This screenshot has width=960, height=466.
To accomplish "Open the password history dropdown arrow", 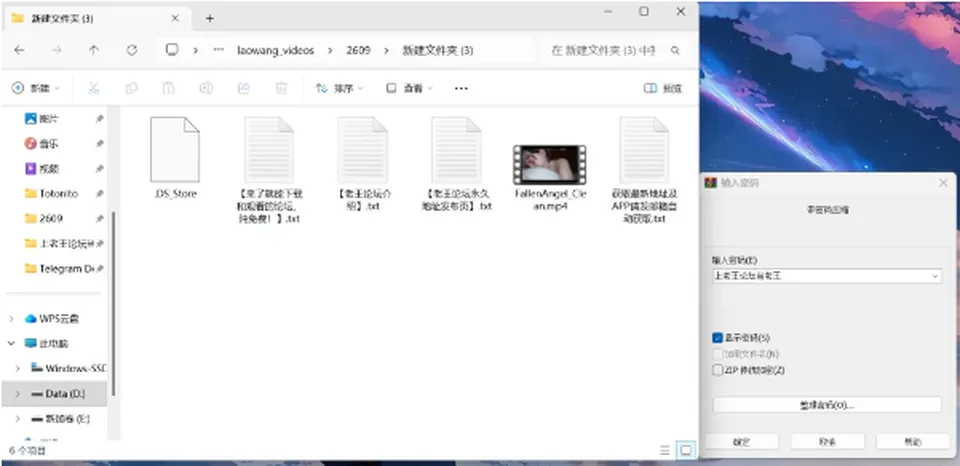I will [935, 276].
